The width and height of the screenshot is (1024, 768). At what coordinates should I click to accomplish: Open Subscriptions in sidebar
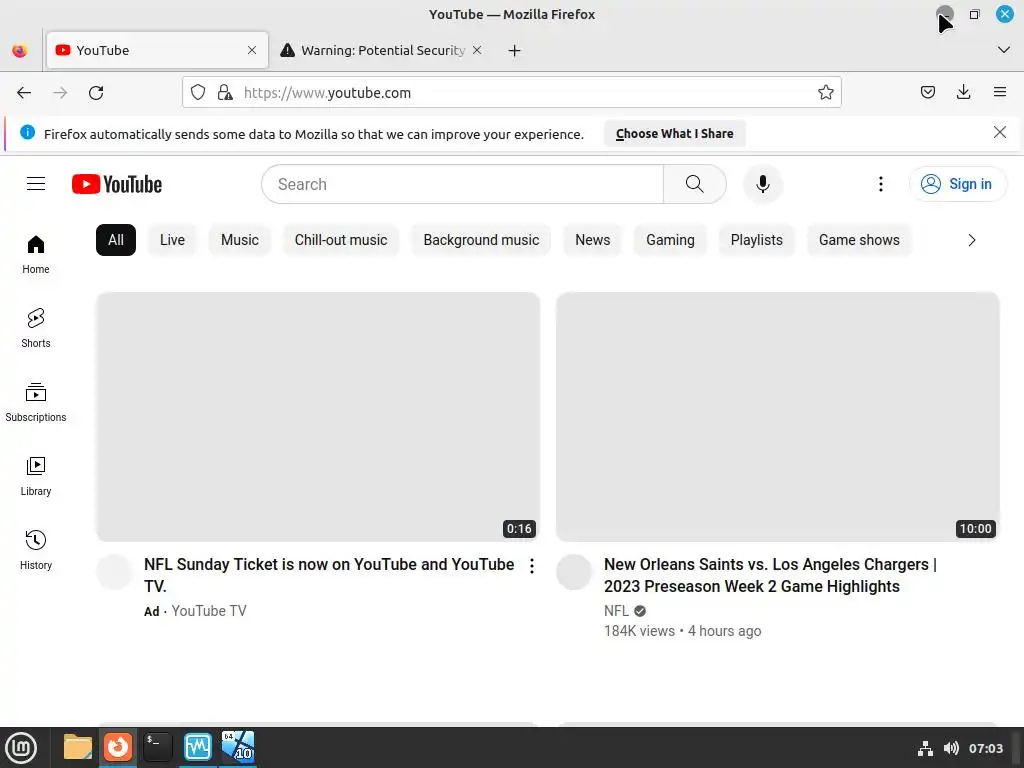click(x=36, y=402)
